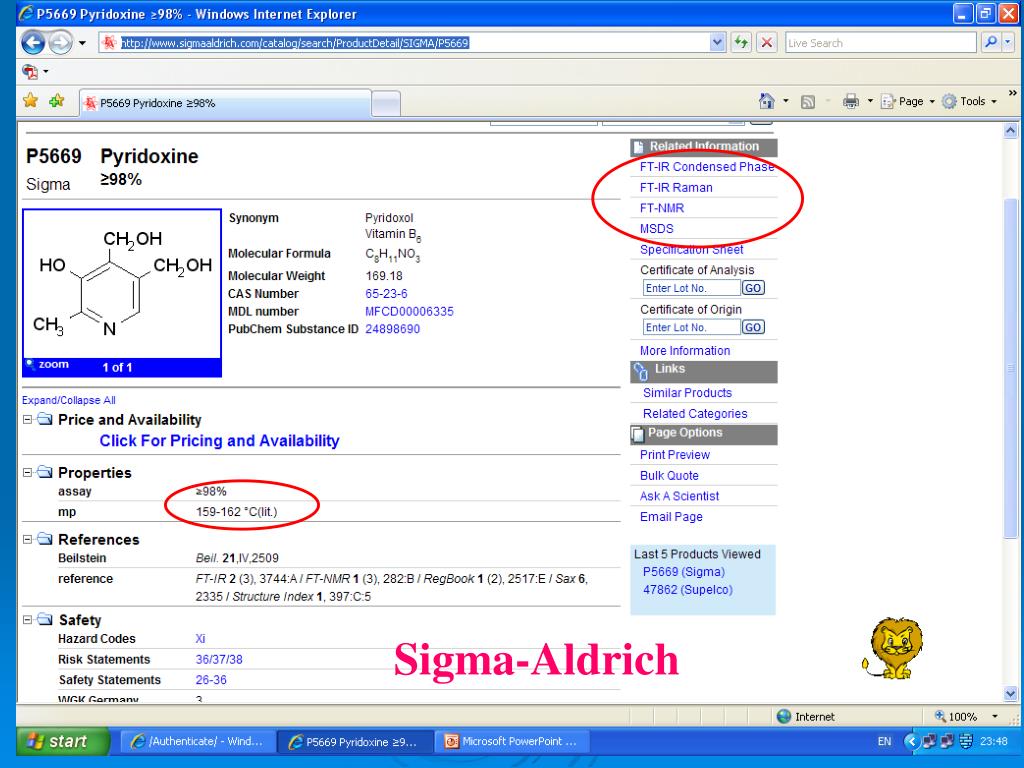Open the Home icon dropdown arrow
Image resolution: width=1024 pixels, height=768 pixels.
pos(786,101)
